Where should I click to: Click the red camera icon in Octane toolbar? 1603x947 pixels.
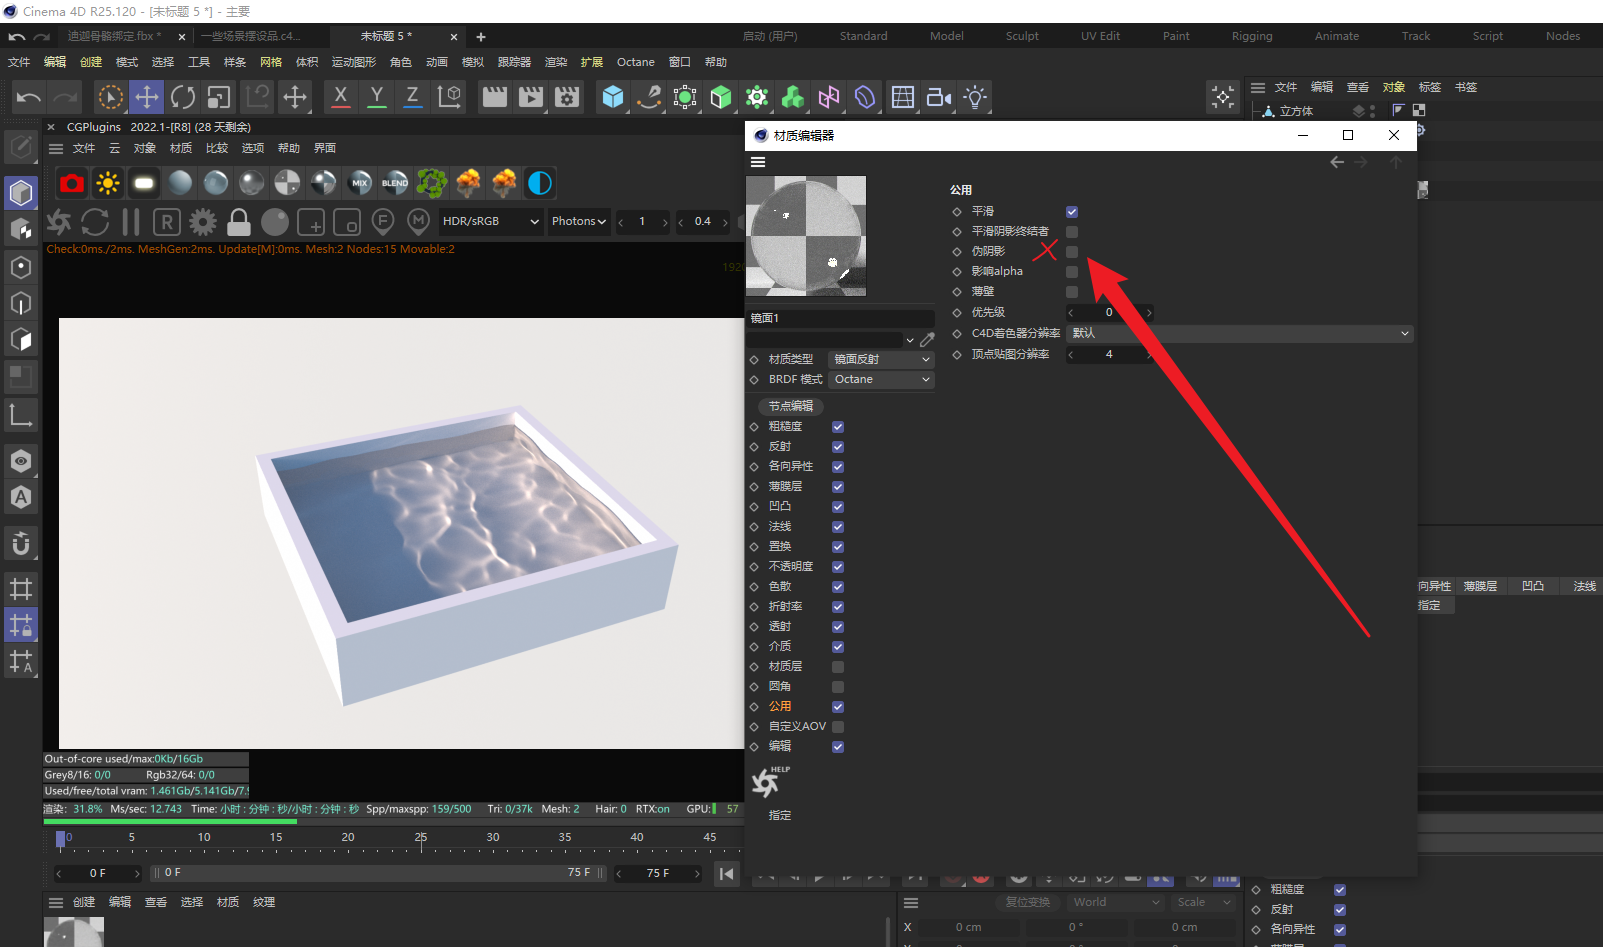(72, 183)
